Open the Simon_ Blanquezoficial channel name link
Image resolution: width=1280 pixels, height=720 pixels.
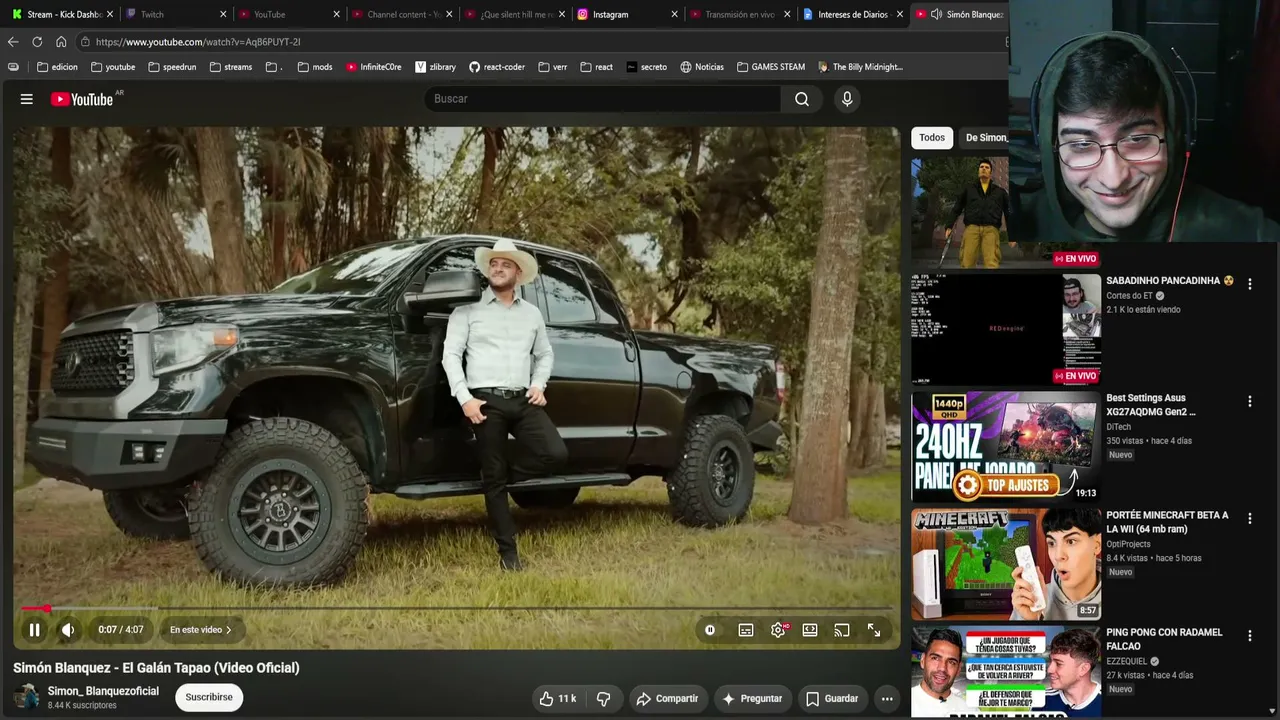point(103,691)
